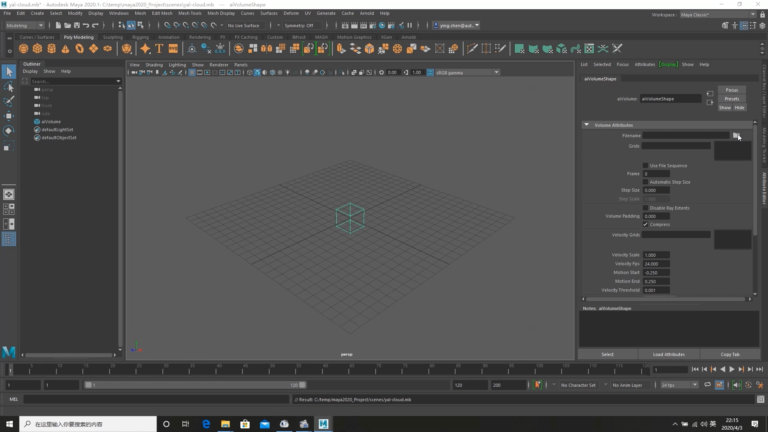Viewport: 768px width, 432px height.
Task: Create a polygon cube from the shelf
Action: click(x=37, y=48)
